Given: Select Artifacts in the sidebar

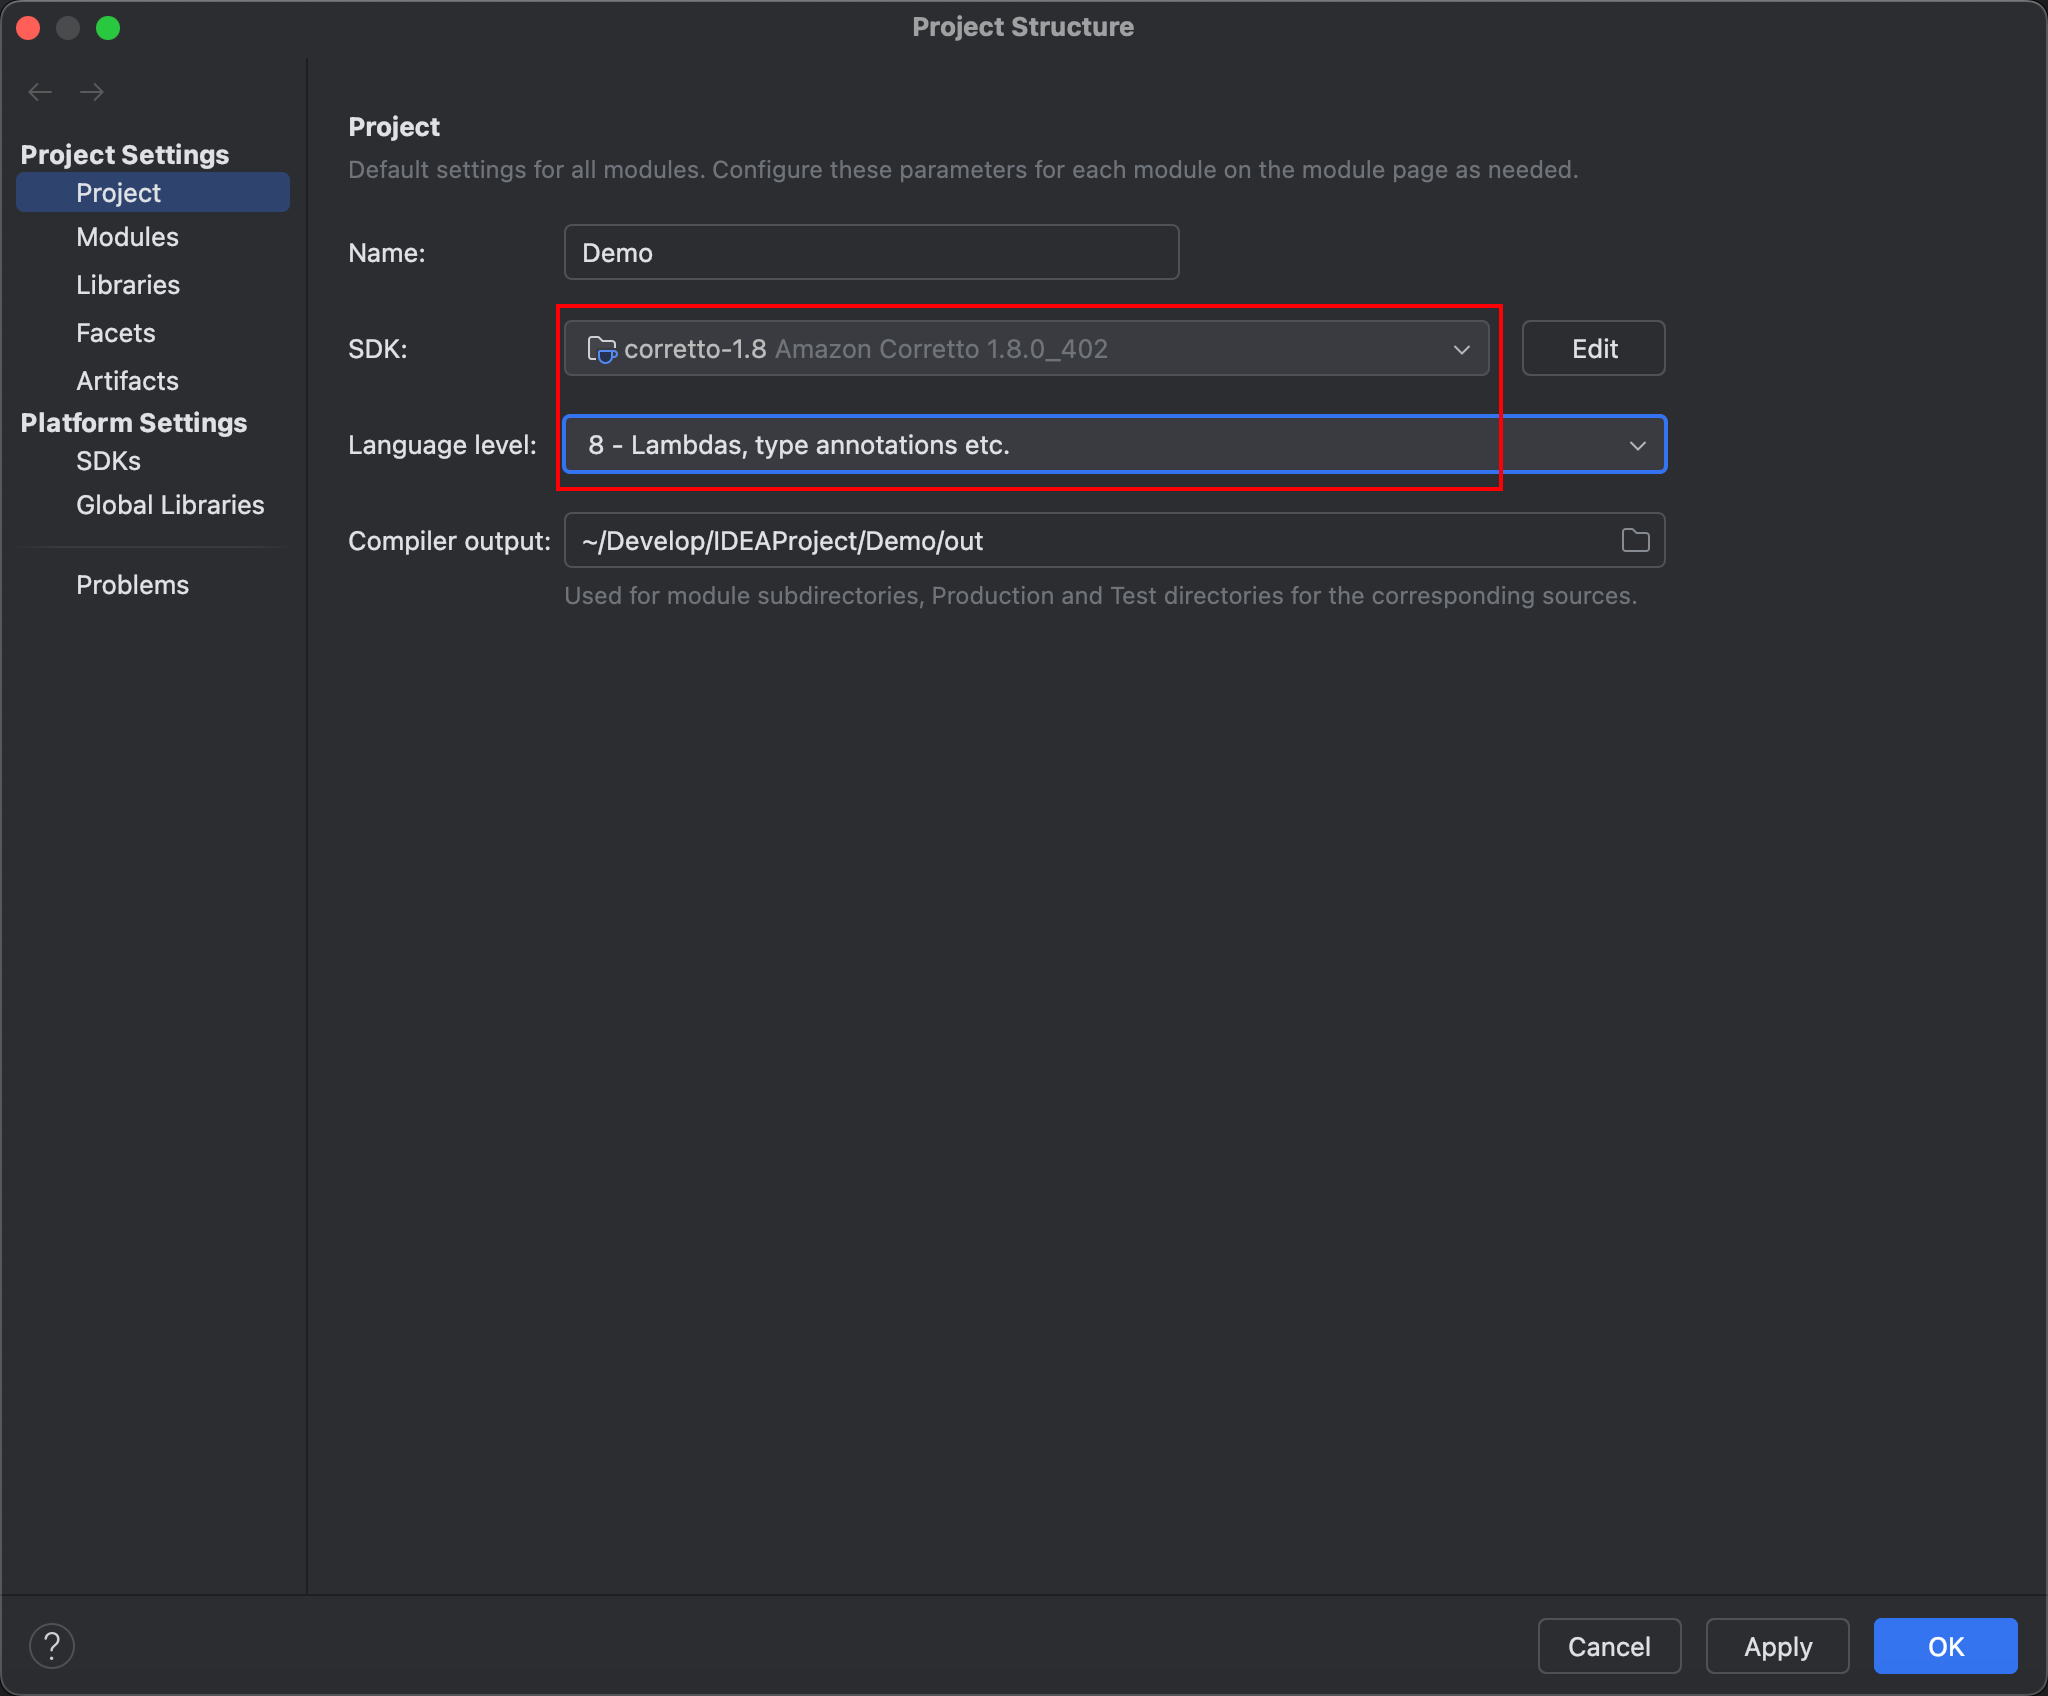Looking at the screenshot, I should [x=127, y=381].
